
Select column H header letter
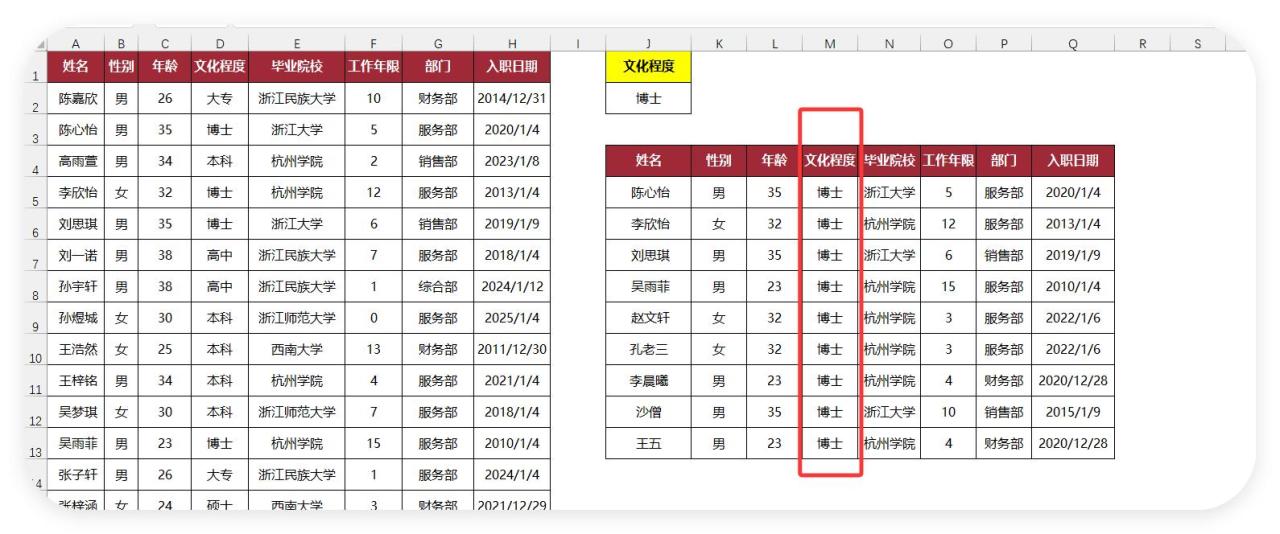coord(513,44)
